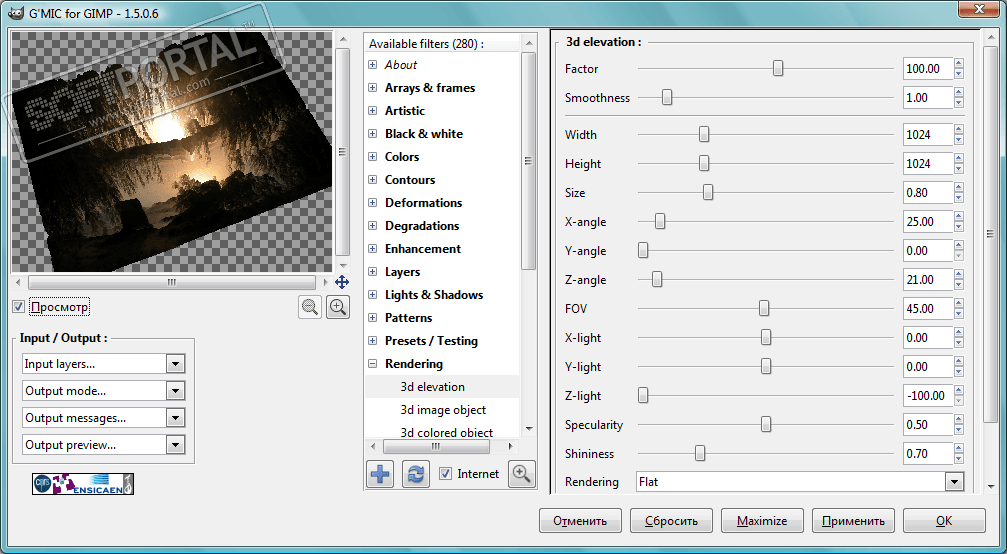This screenshot has height=554, width=1007.
Task: Expand the Layers category
Action: click(372, 272)
